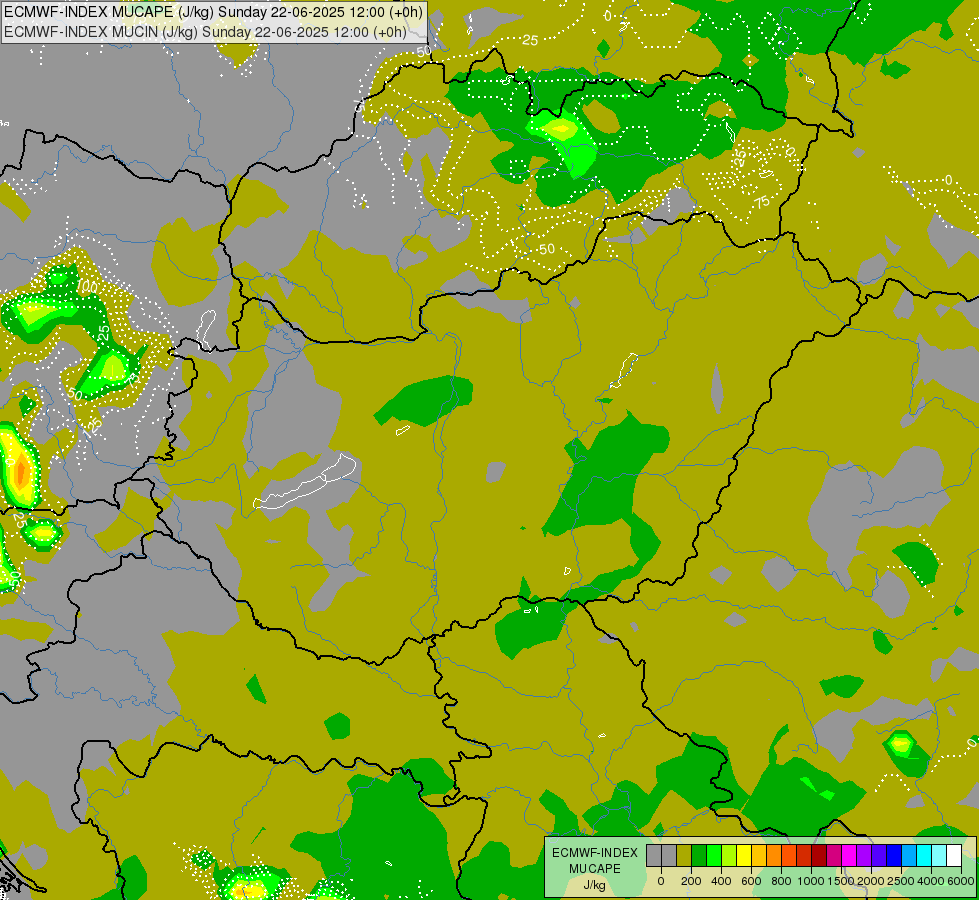Pick the white legend swatch
979x900 pixels.
point(955,855)
